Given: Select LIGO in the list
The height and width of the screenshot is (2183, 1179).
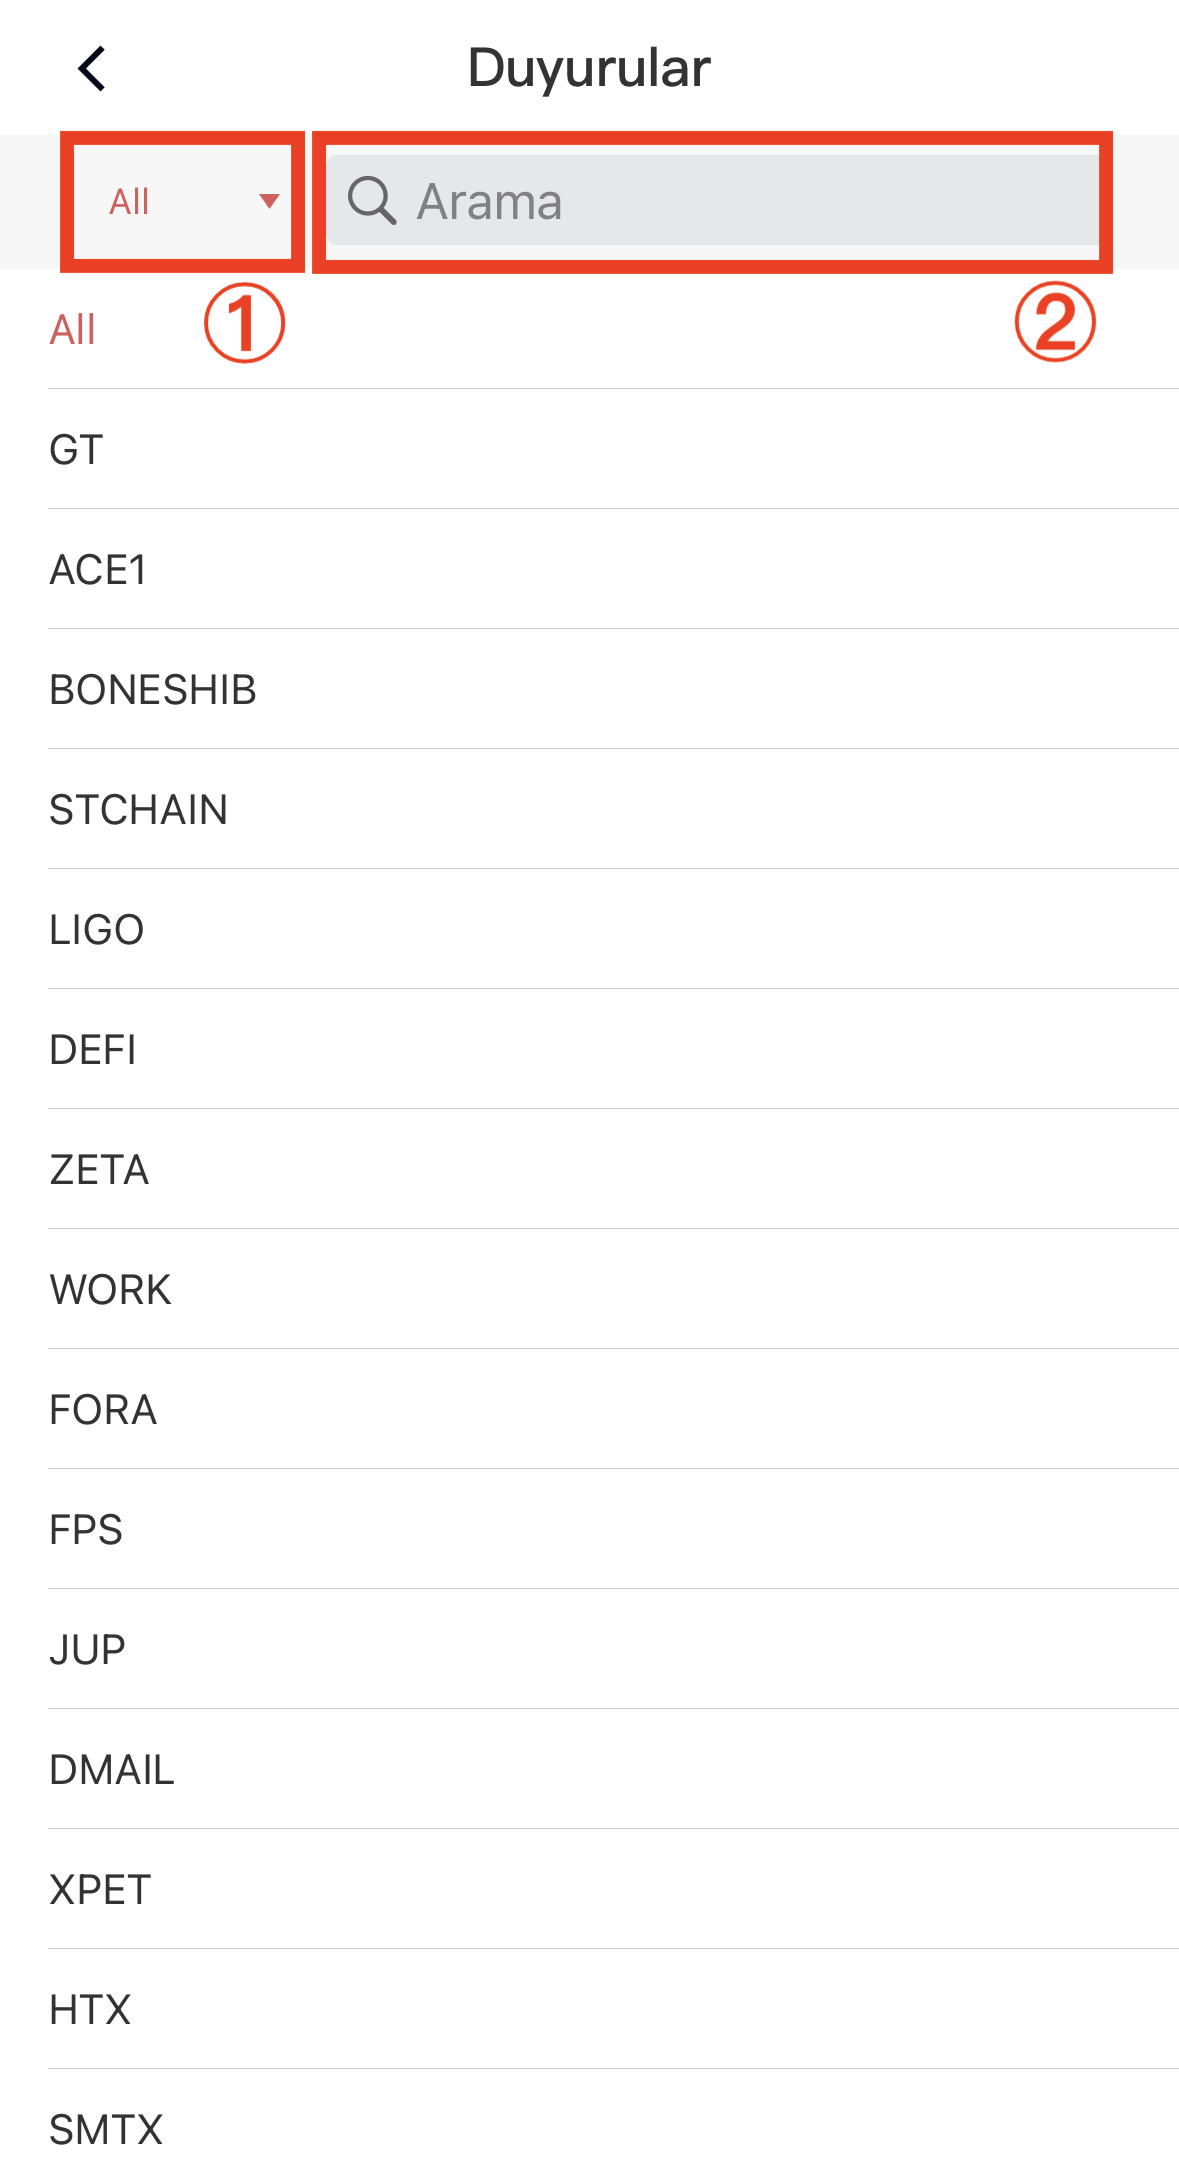Looking at the screenshot, I should tap(97, 930).
